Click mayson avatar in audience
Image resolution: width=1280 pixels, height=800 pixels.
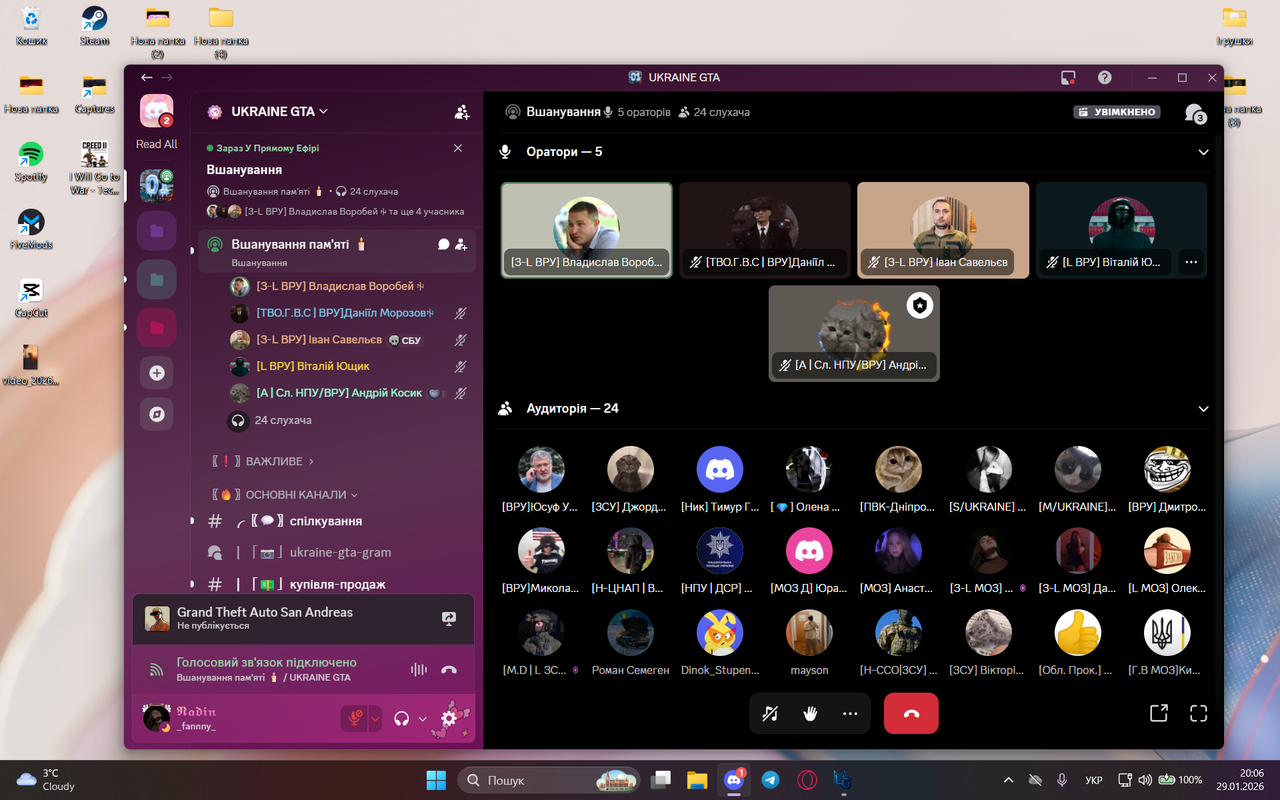pos(809,633)
